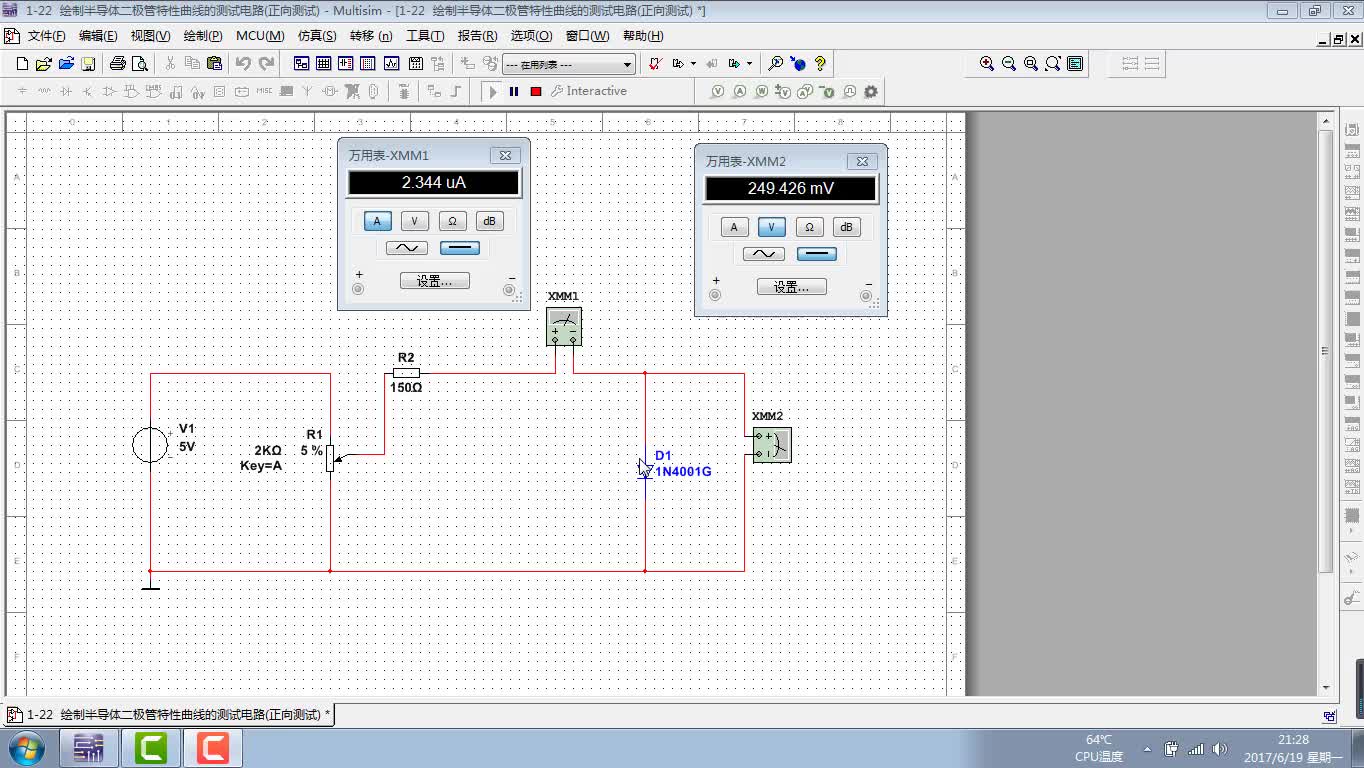The width and height of the screenshot is (1364, 768).
Task: Set XMM2 to ohmmeter mode
Action: pos(809,227)
